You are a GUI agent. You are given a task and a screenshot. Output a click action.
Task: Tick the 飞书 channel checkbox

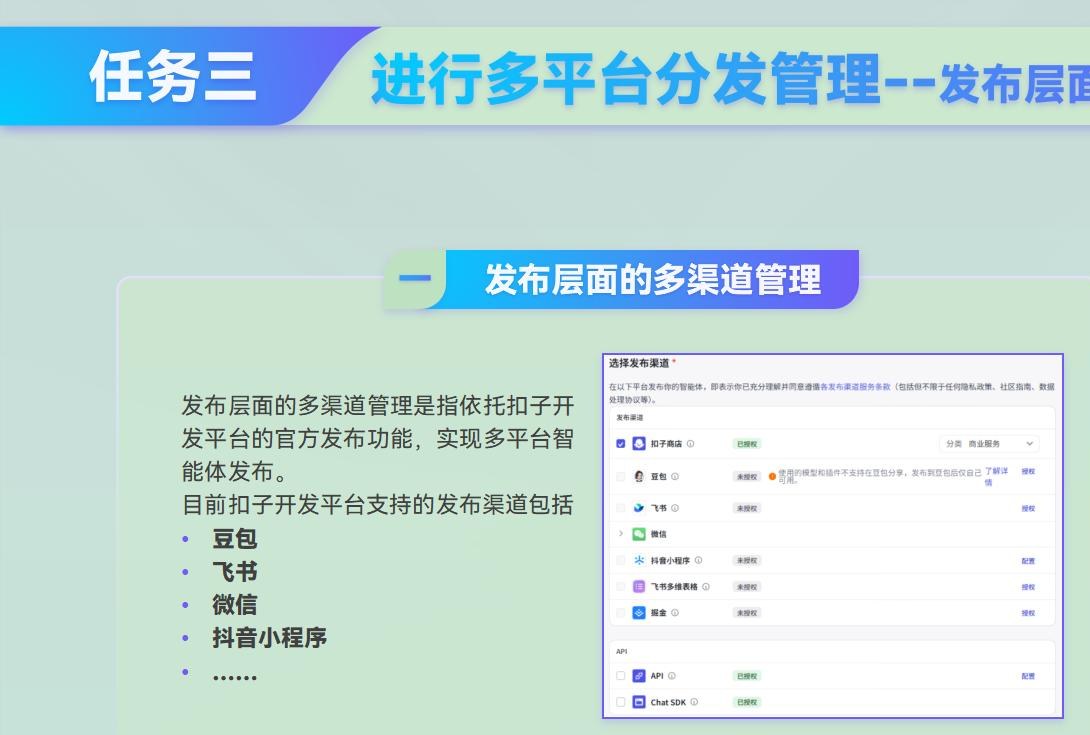click(x=621, y=508)
